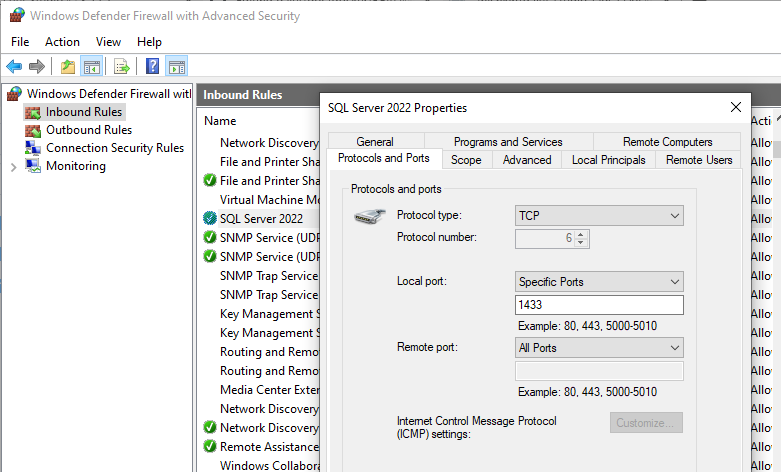Select Inbound Rules in the tree
The height and width of the screenshot is (472, 781).
point(84,112)
